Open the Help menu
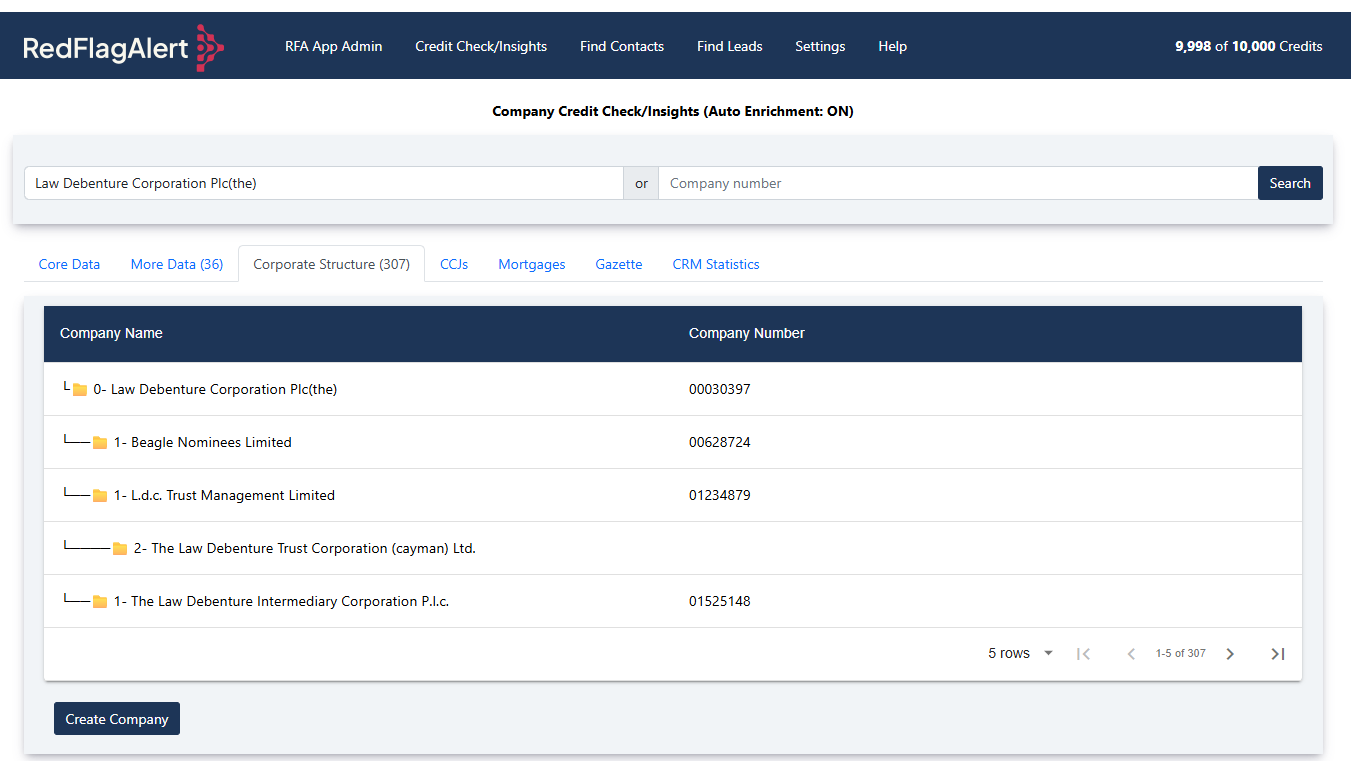The width and height of the screenshot is (1351, 761). [893, 46]
